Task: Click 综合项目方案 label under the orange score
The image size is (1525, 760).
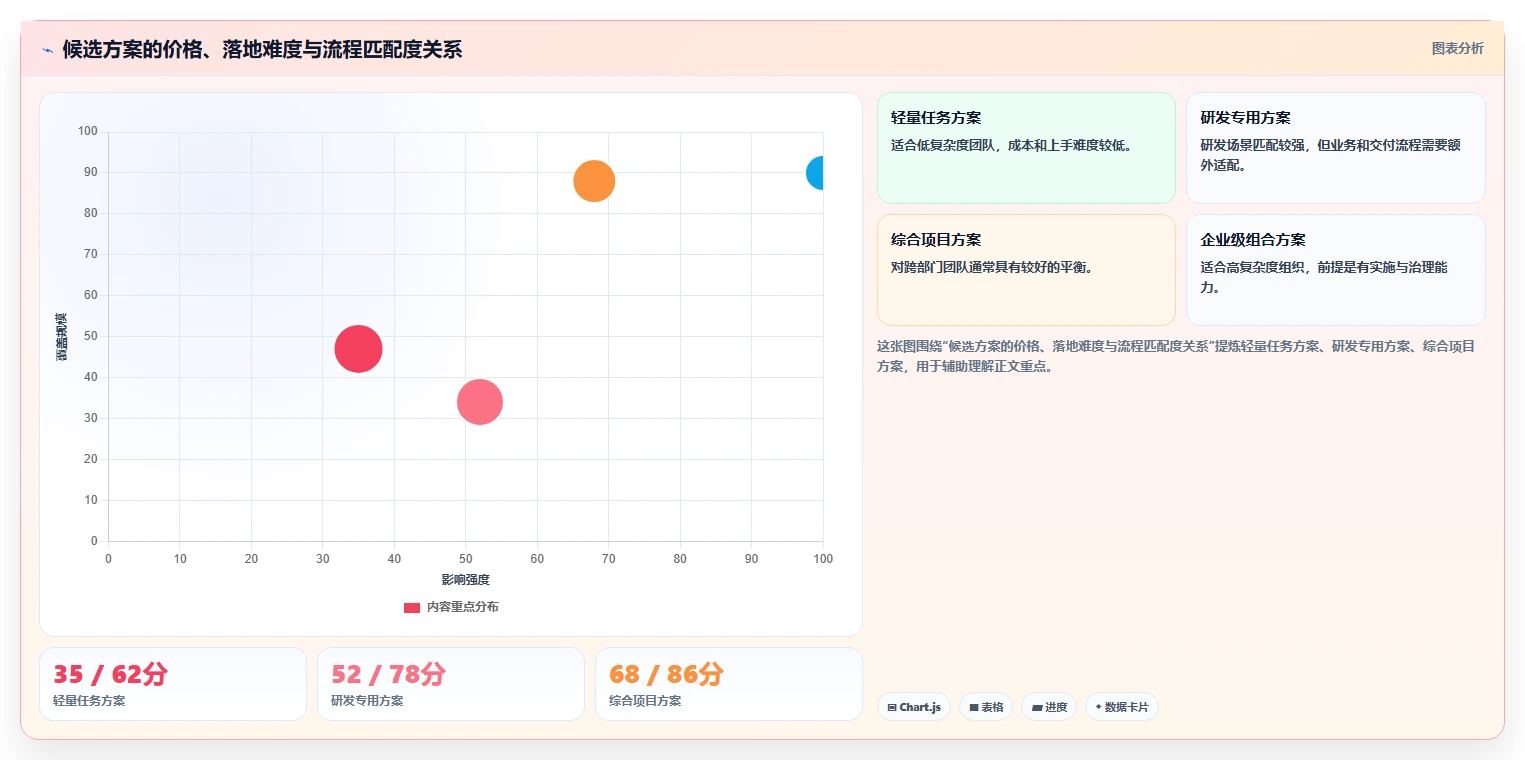Action: click(x=645, y=701)
